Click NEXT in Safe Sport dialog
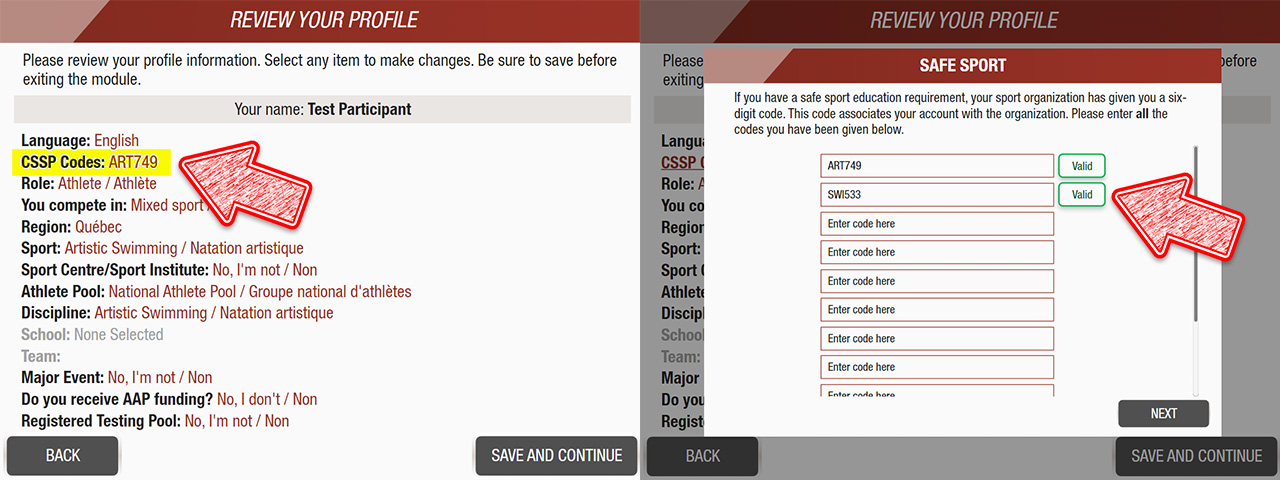This screenshot has width=1280, height=480. 1163,414
